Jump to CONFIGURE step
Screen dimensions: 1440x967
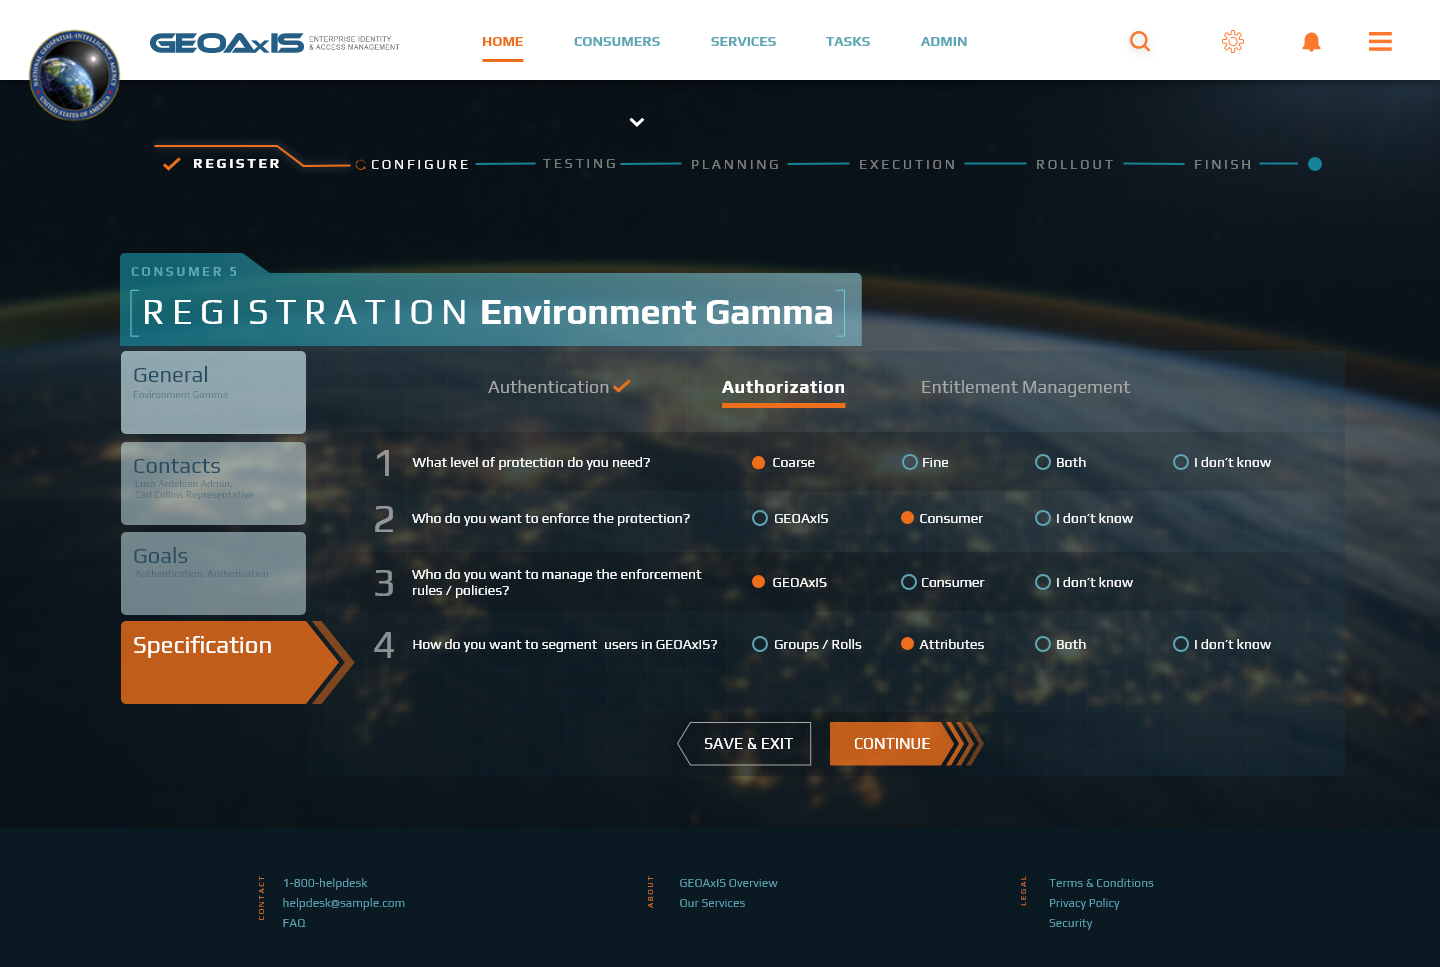click(x=420, y=165)
